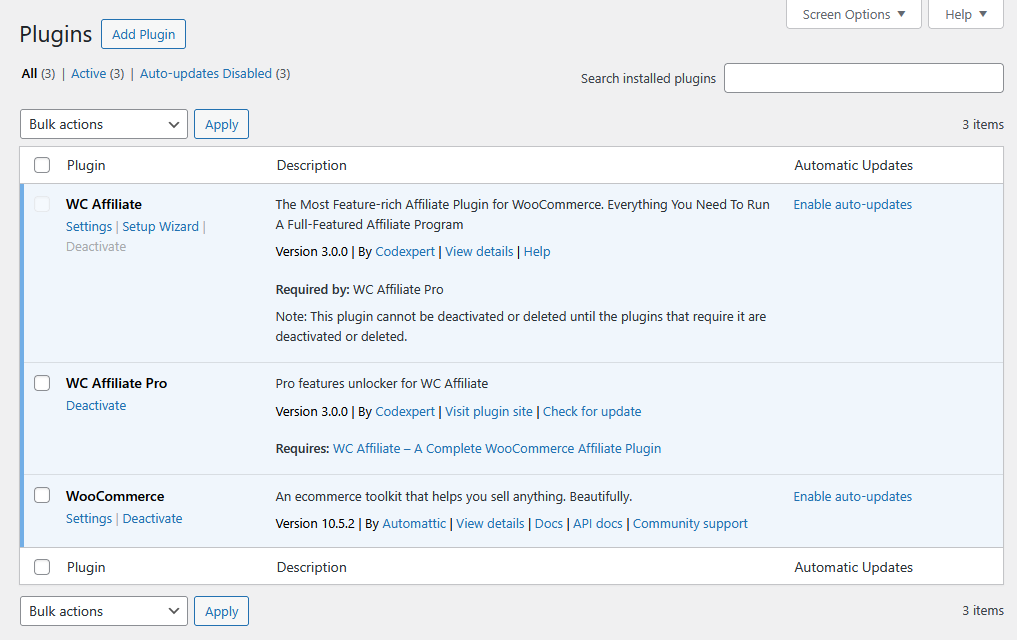This screenshot has height=640, width=1017.
Task: Toggle the select-all checkbox in table footer
Action: pos(42,567)
